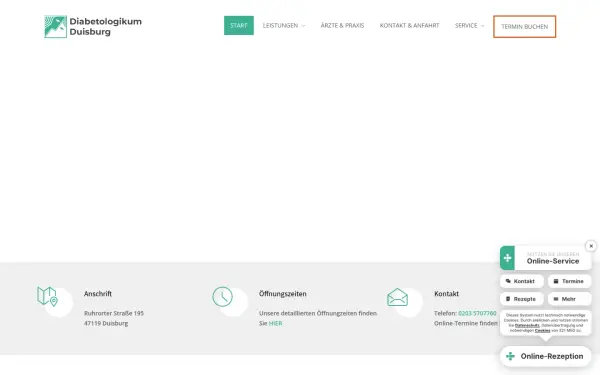Click the calendar icon on Termine

556,281
